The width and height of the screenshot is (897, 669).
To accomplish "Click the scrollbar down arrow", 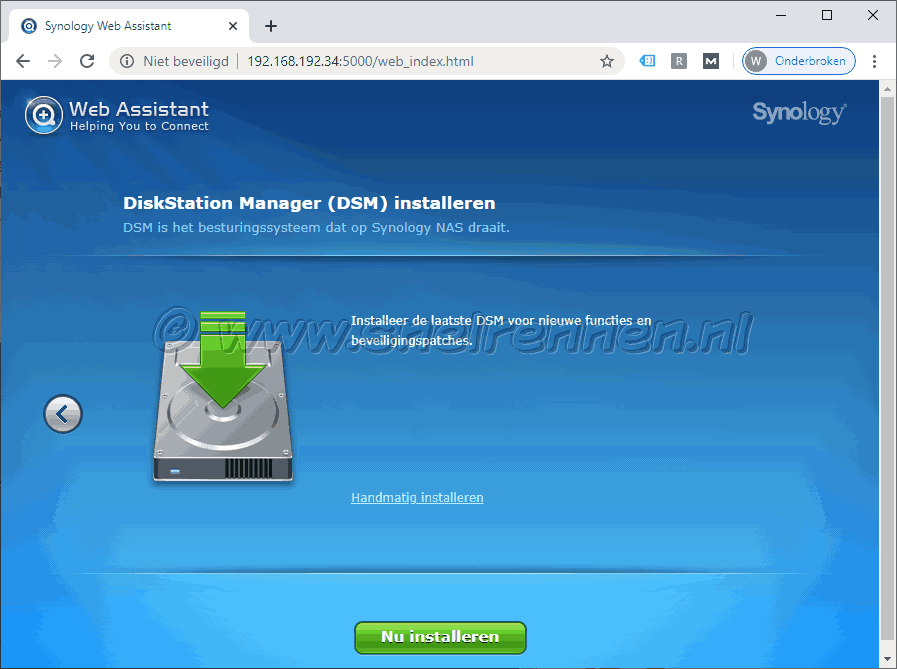I will pos(887,658).
